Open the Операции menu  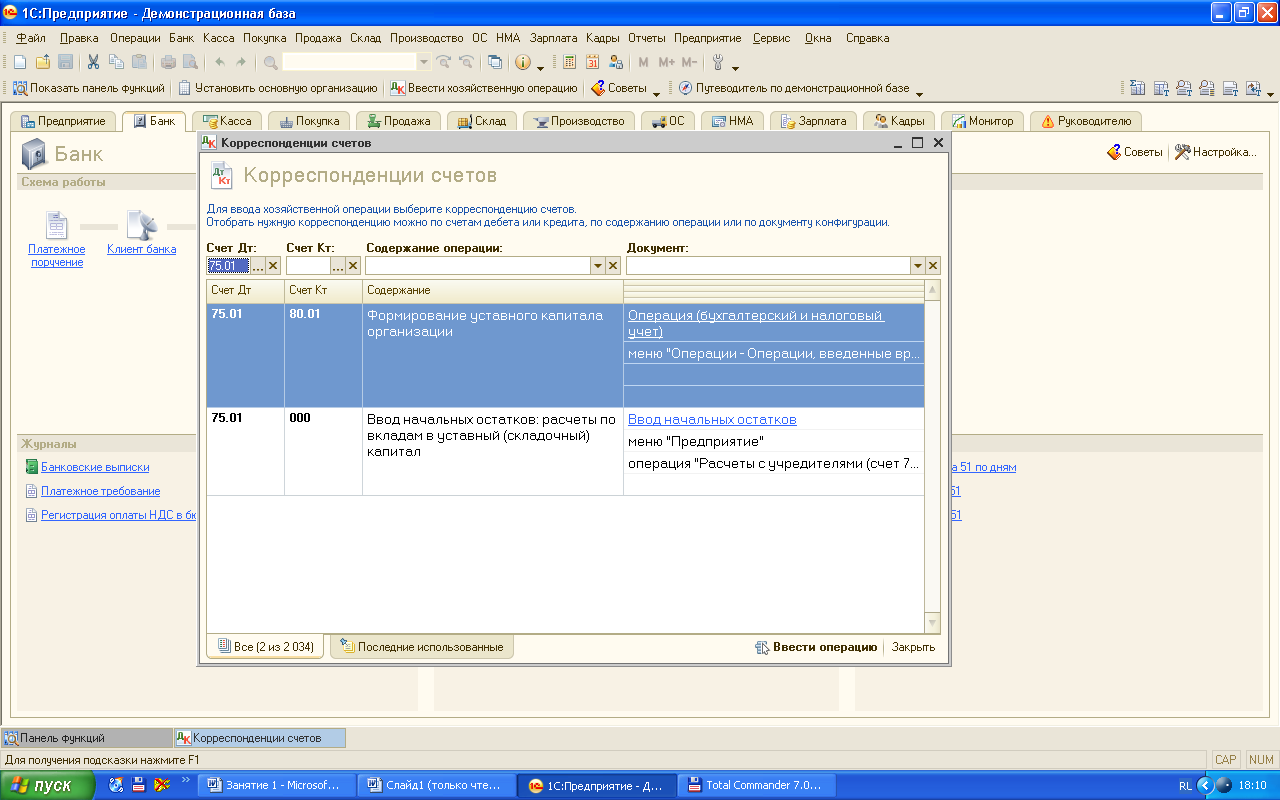[x=135, y=38]
